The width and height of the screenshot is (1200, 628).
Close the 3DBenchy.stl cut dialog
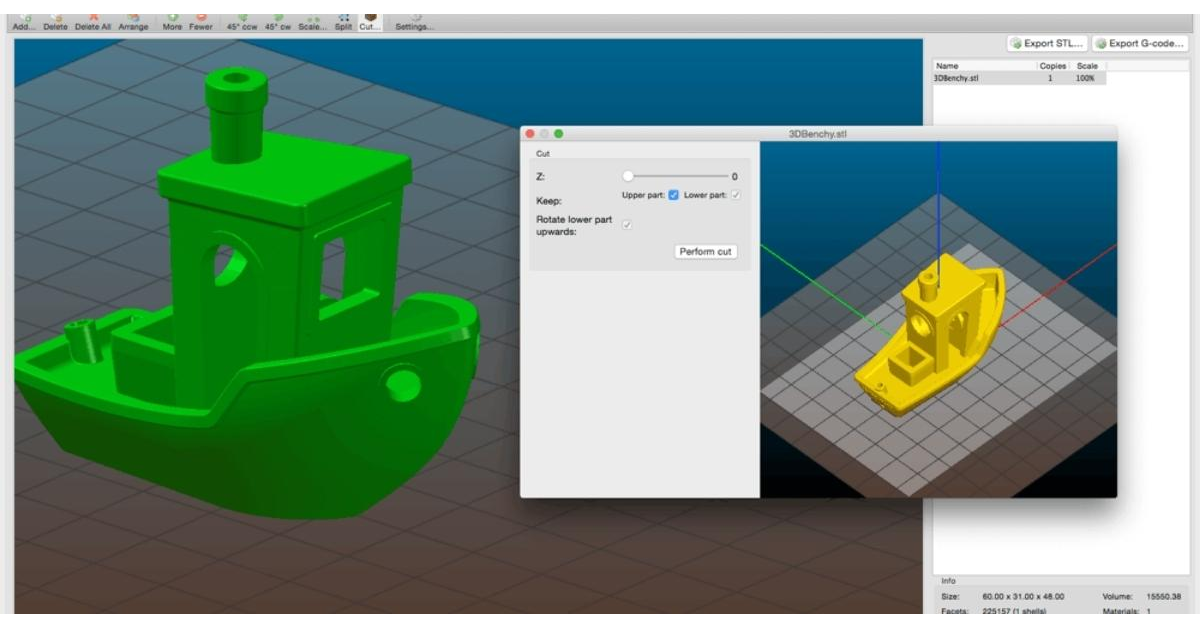pyautogui.click(x=530, y=133)
